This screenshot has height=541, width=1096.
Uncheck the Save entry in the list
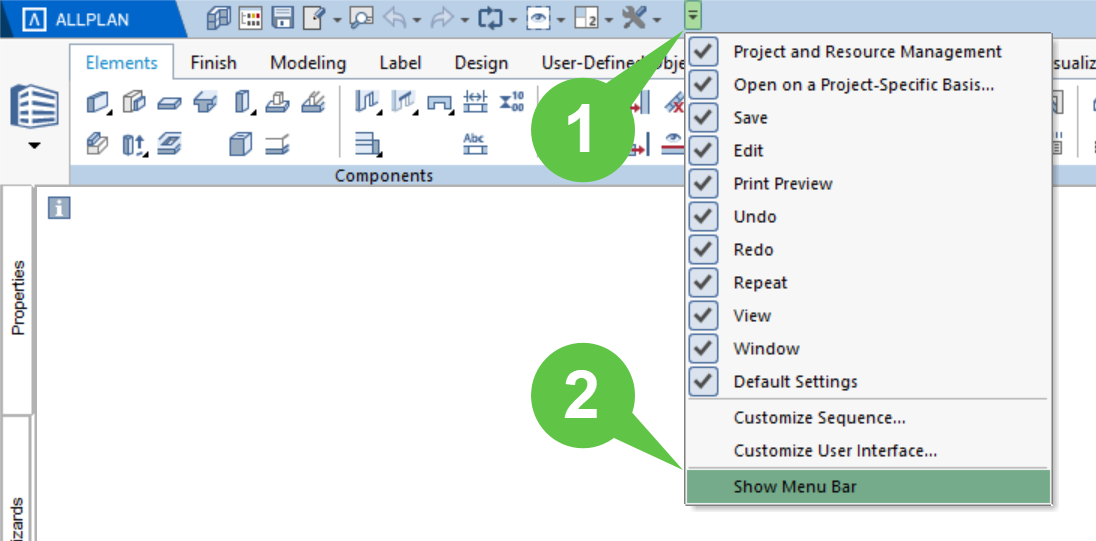coord(703,117)
